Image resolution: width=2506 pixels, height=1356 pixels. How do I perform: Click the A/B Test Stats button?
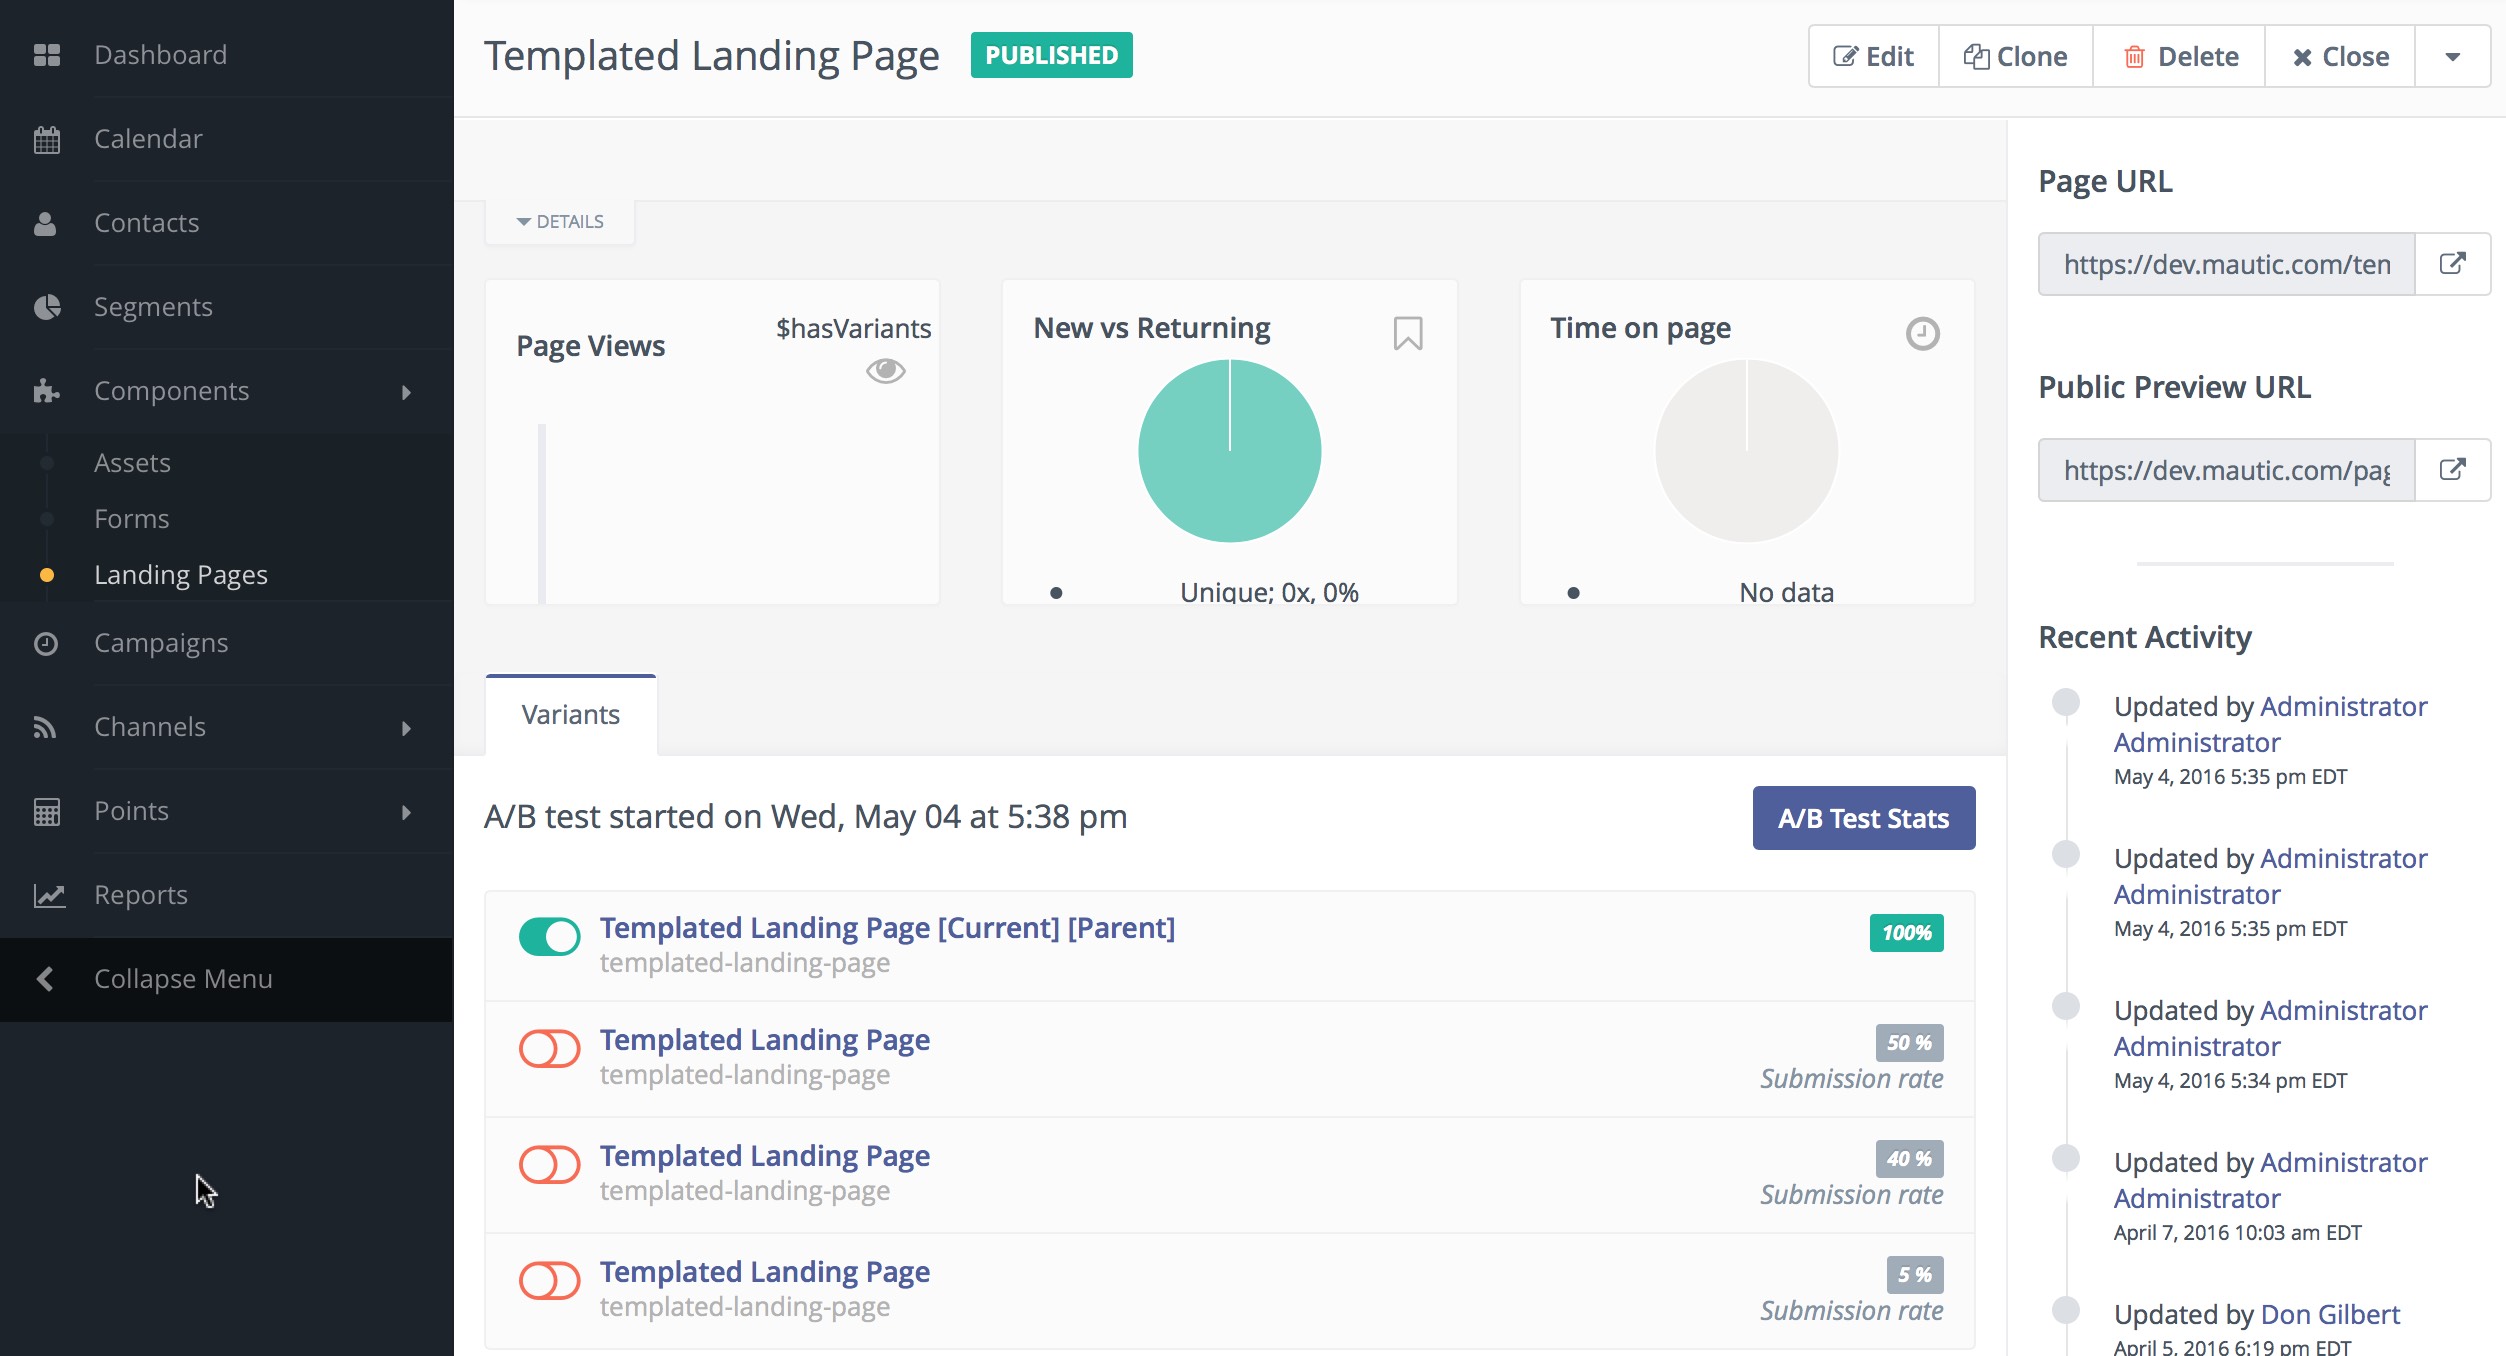point(1863,818)
